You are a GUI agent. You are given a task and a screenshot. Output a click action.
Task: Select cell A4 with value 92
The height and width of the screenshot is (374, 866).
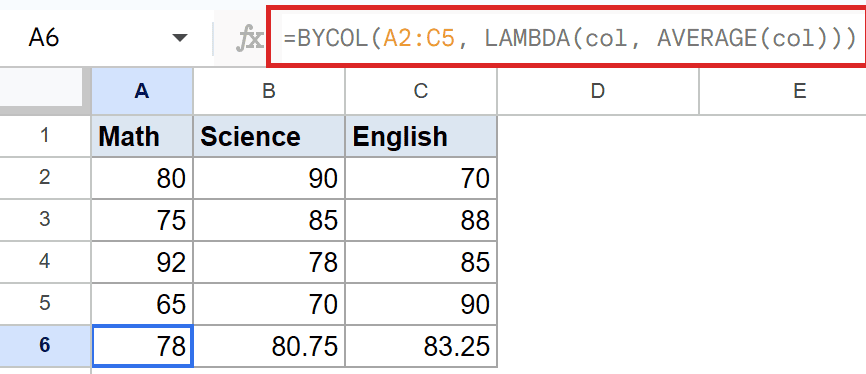[x=142, y=262]
